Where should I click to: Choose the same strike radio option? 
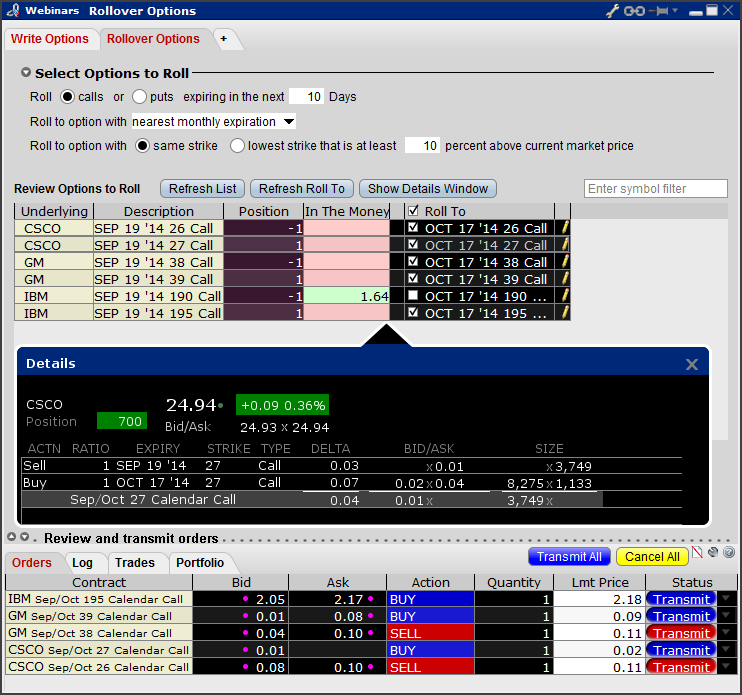pos(142,146)
